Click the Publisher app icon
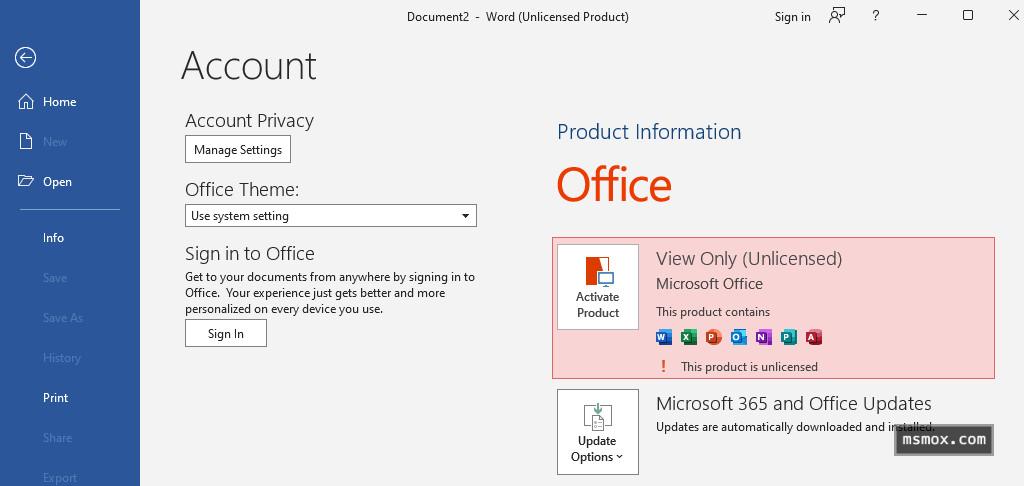Image resolution: width=1024 pixels, height=486 pixels. 788,337
